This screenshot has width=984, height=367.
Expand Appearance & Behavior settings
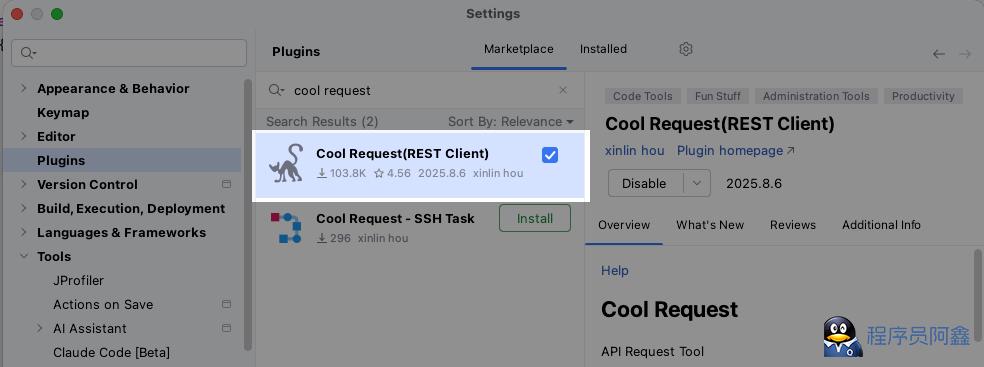(24, 88)
